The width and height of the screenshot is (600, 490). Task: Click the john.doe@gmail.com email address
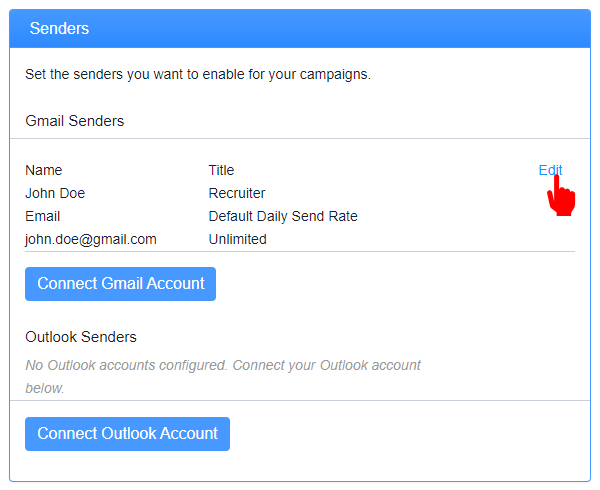[91, 239]
